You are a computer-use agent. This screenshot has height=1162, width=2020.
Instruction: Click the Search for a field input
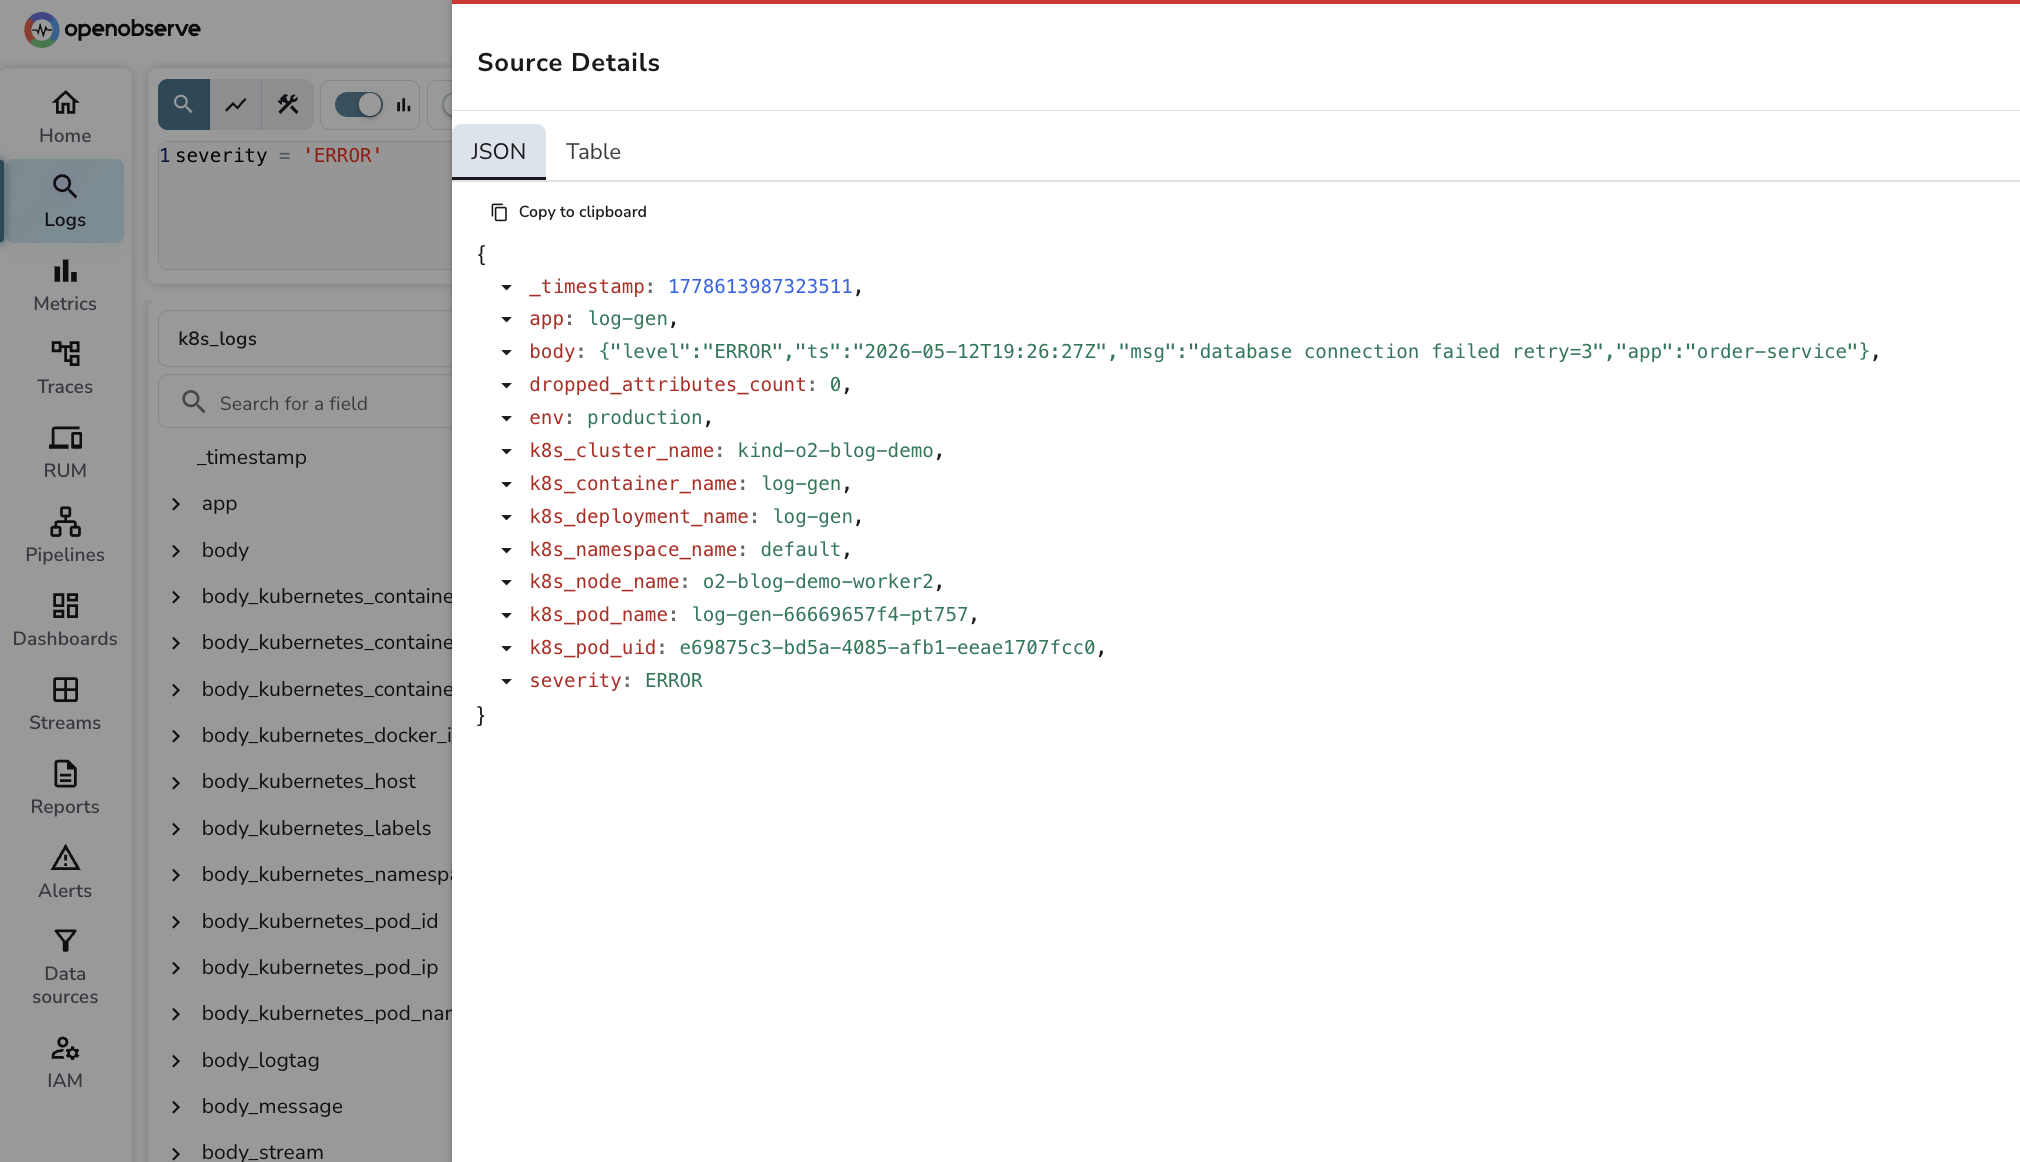[305, 402]
